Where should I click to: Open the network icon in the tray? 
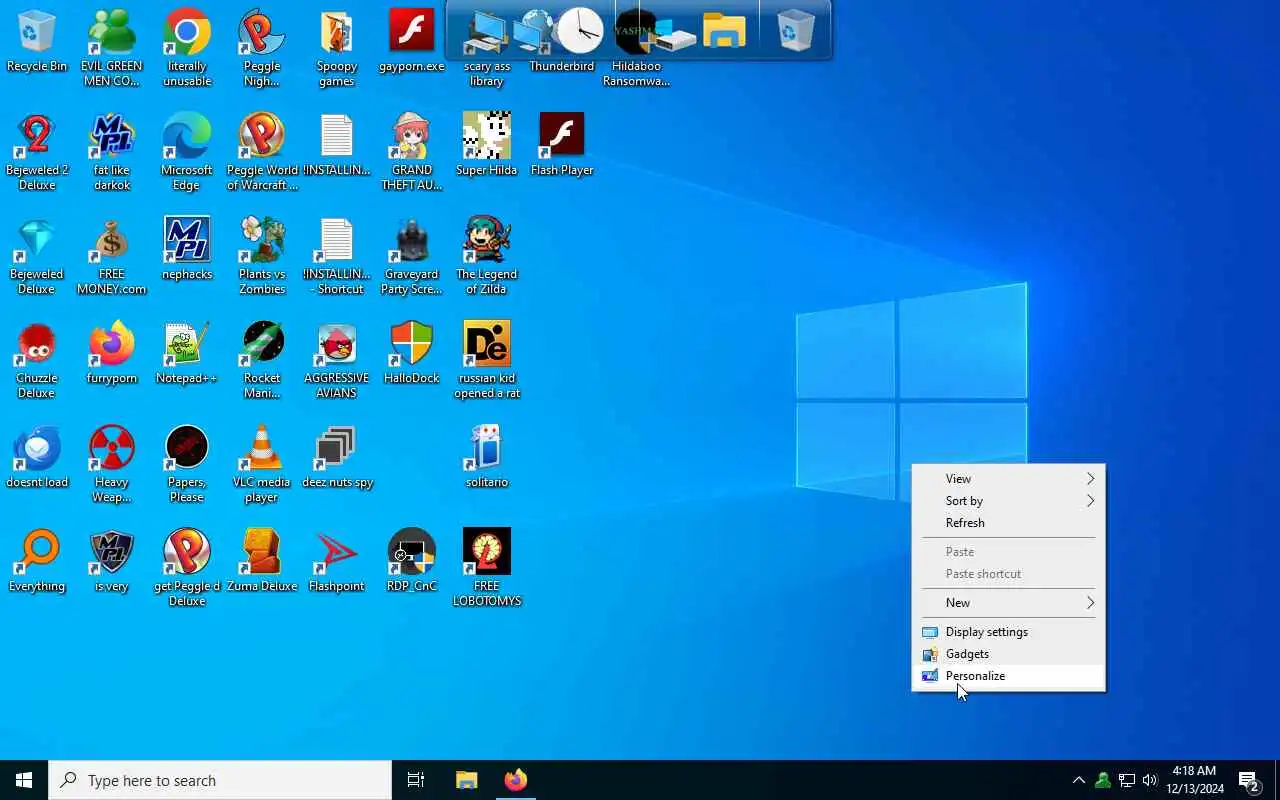1126,780
